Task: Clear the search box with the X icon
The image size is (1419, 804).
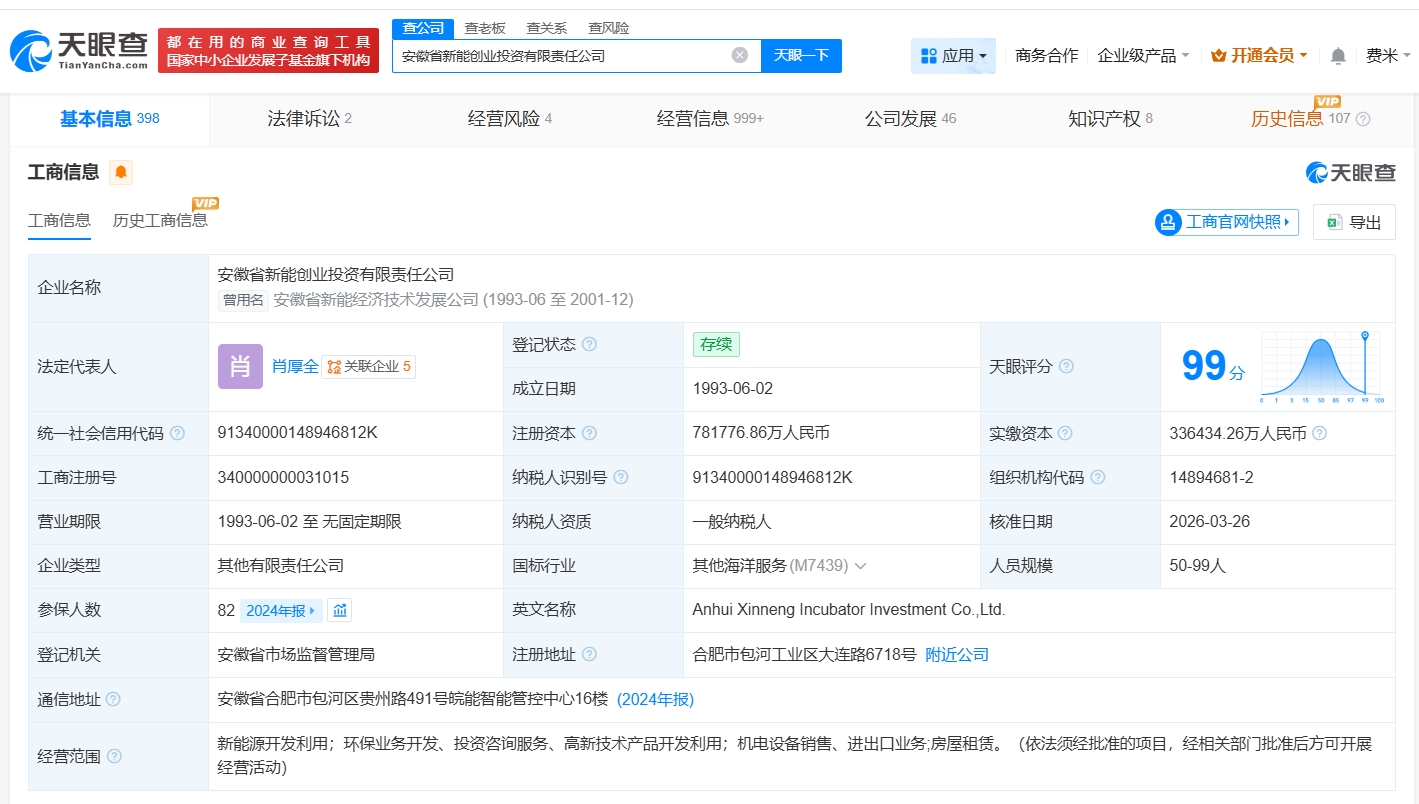Action: 740,55
